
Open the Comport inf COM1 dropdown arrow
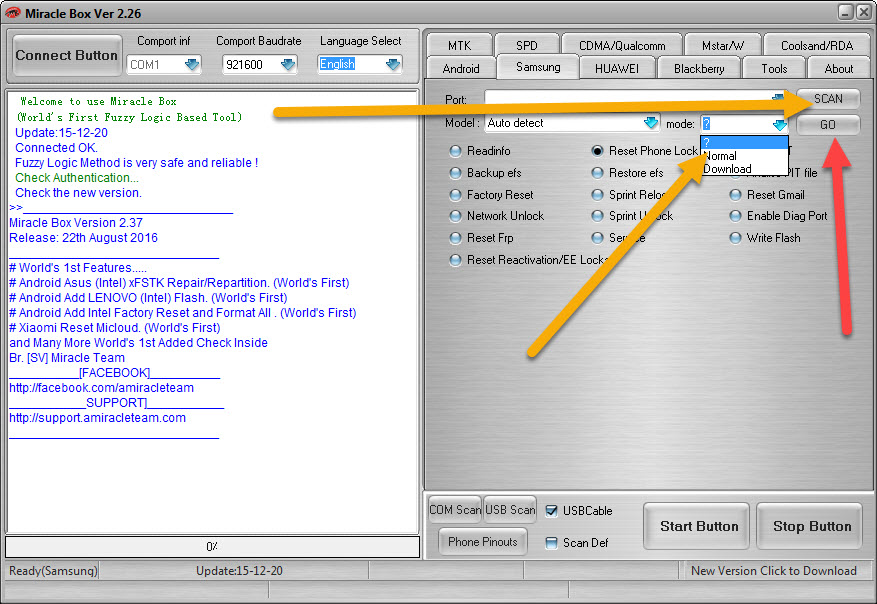coord(192,64)
